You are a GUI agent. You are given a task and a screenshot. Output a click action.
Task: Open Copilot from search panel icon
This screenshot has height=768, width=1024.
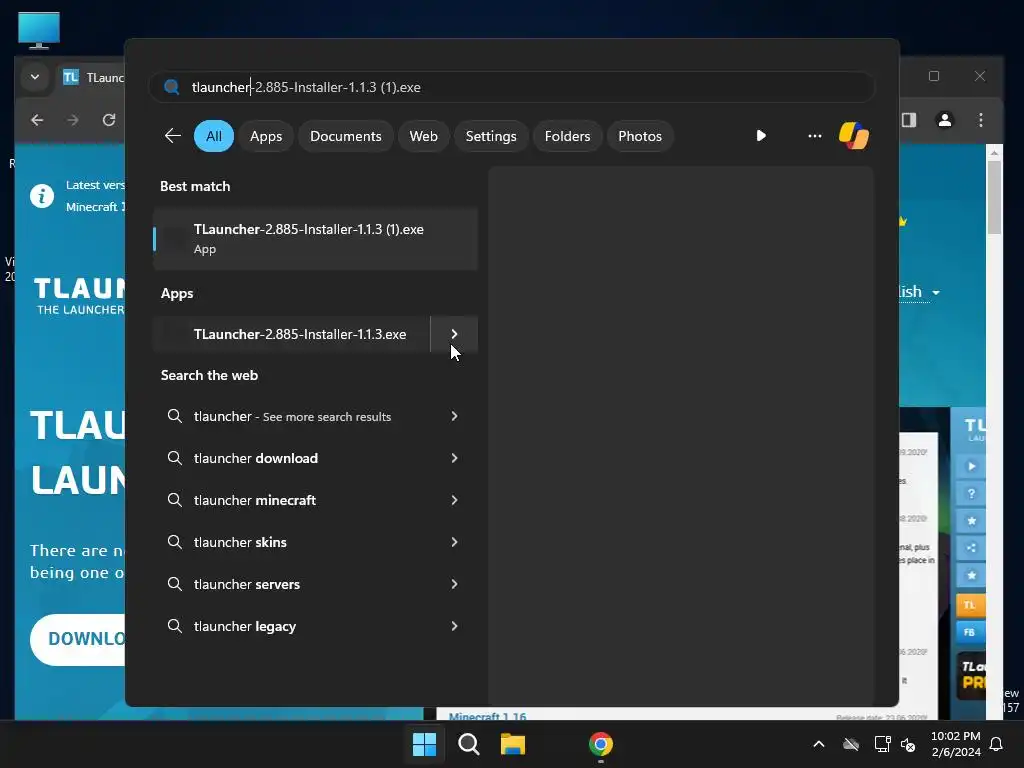[854, 136]
